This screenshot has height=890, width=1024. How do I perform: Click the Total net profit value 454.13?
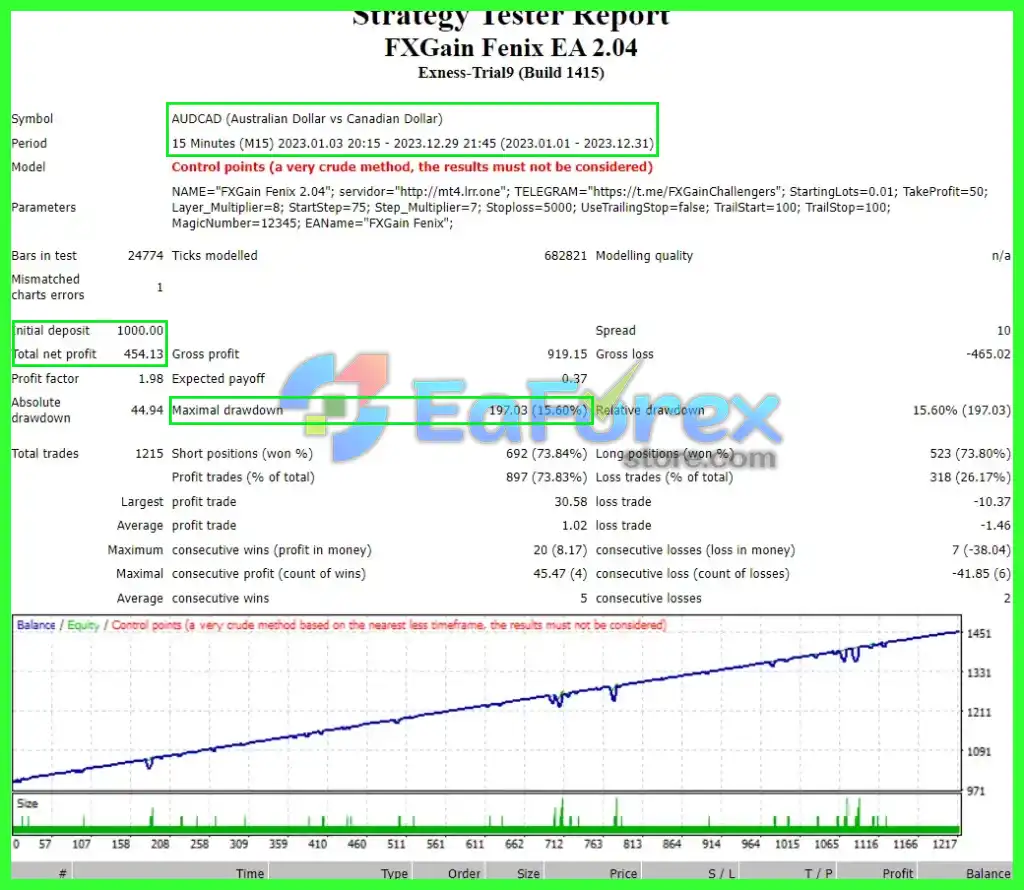pos(143,354)
